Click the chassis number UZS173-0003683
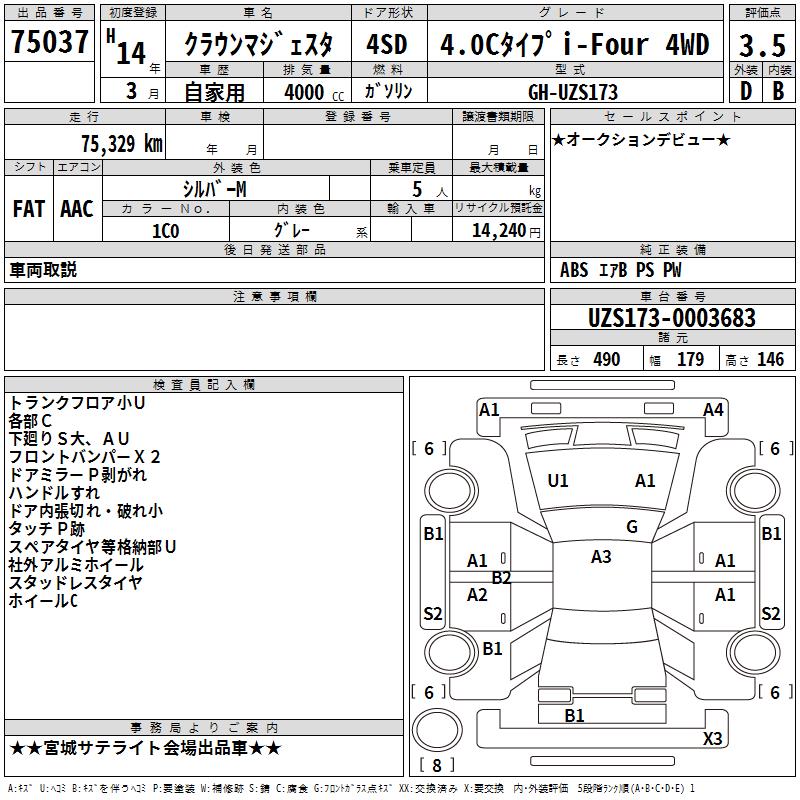800x800 pixels. click(x=671, y=318)
